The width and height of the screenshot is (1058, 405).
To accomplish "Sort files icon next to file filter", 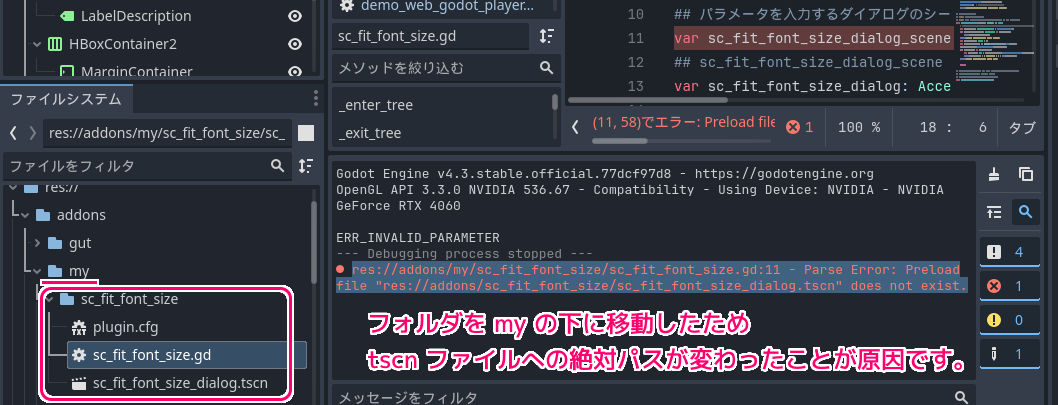I will click(x=306, y=166).
